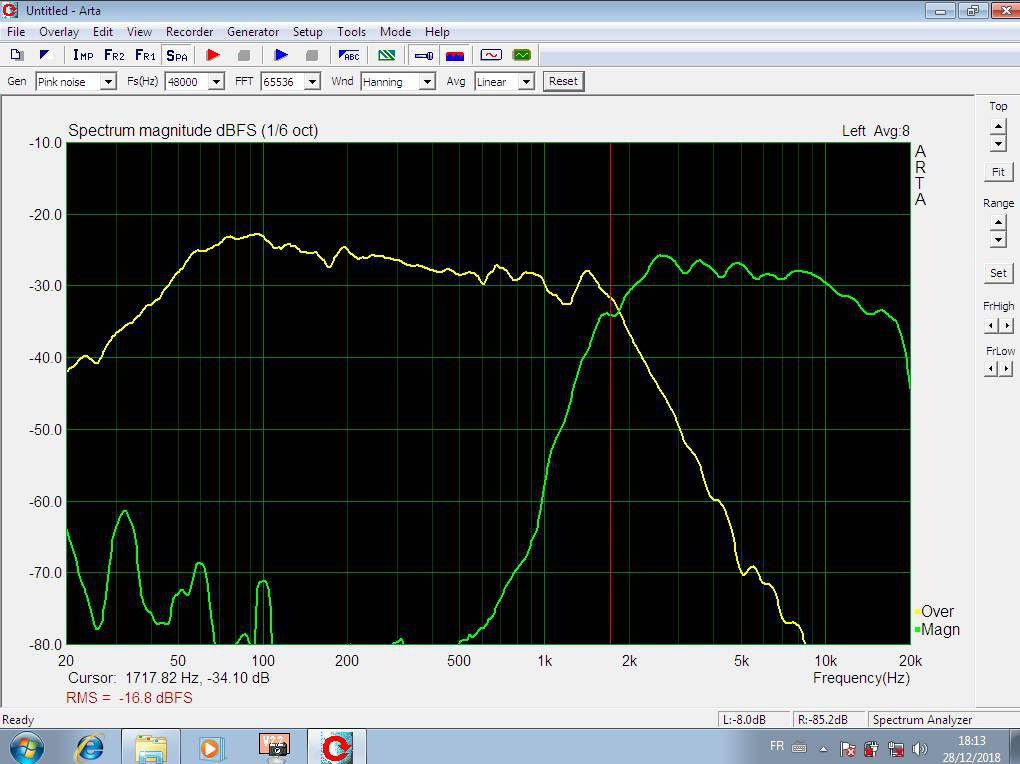This screenshot has height=764, width=1020.
Task: Toggle the SPA spectrum analyzer mode
Action: coord(177,55)
